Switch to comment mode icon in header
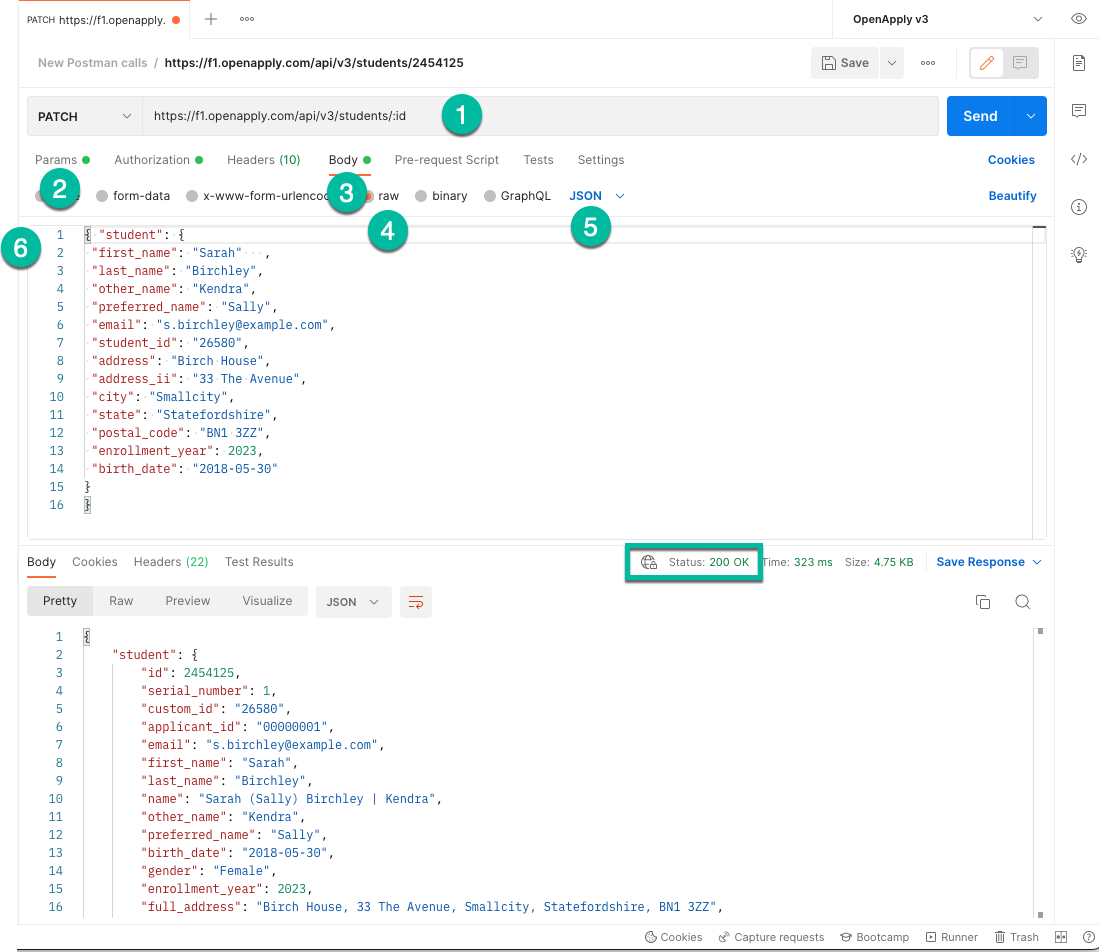The width and height of the screenshot is (1099, 952). (x=1020, y=63)
